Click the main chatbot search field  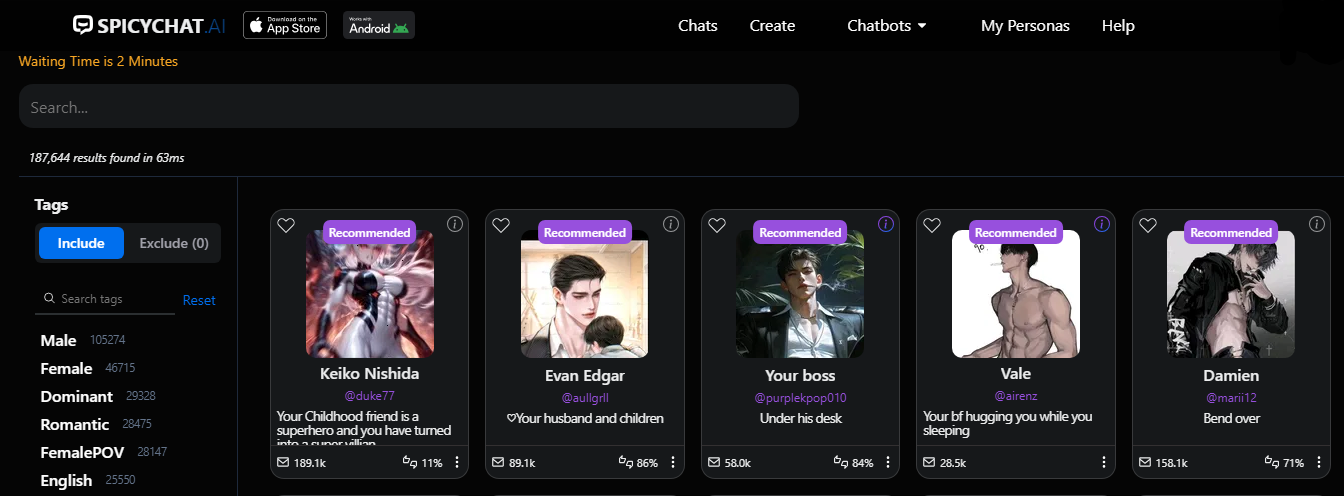pos(408,107)
